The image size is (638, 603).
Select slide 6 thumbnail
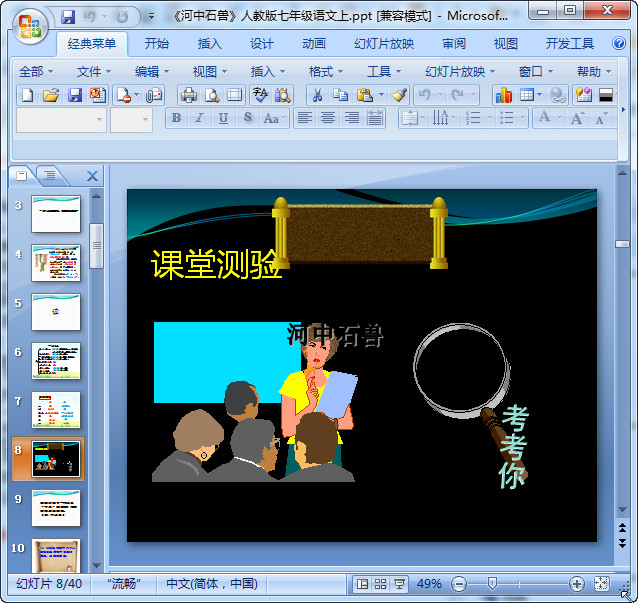56,360
